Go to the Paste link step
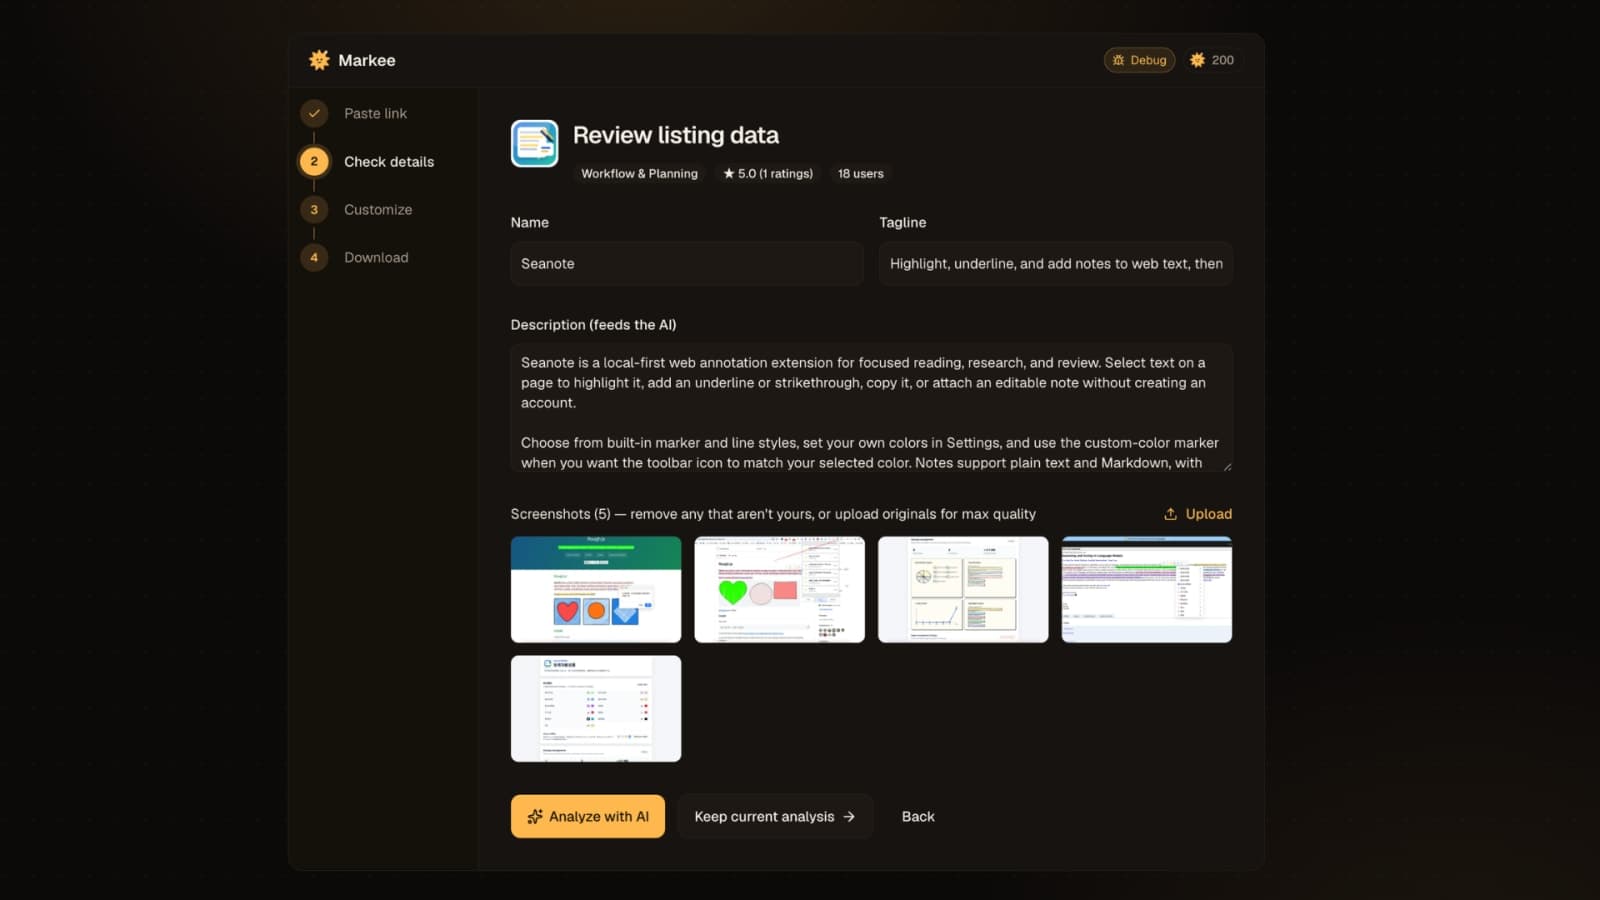The width and height of the screenshot is (1600, 900). pyautogui.click(x=375, y=113)
